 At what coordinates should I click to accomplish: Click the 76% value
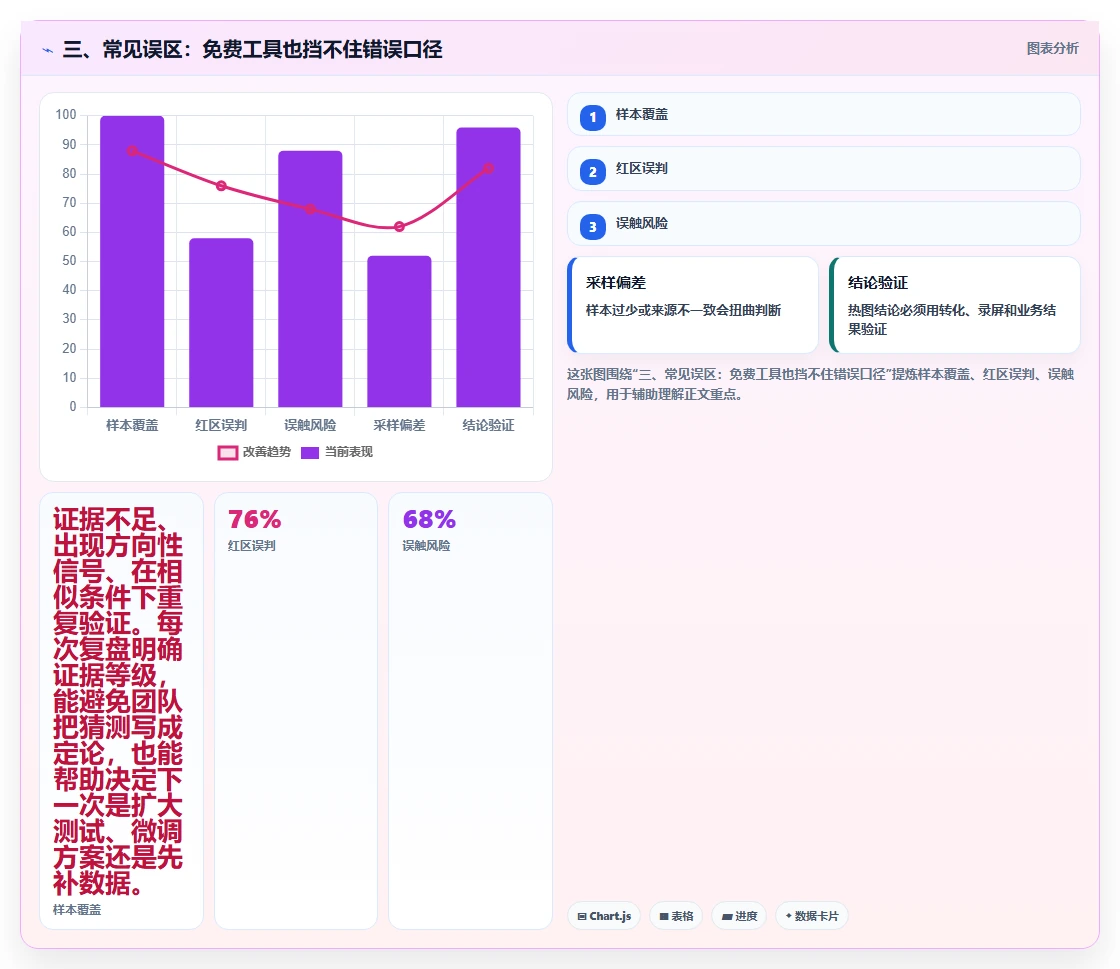[x=254, y=519]
